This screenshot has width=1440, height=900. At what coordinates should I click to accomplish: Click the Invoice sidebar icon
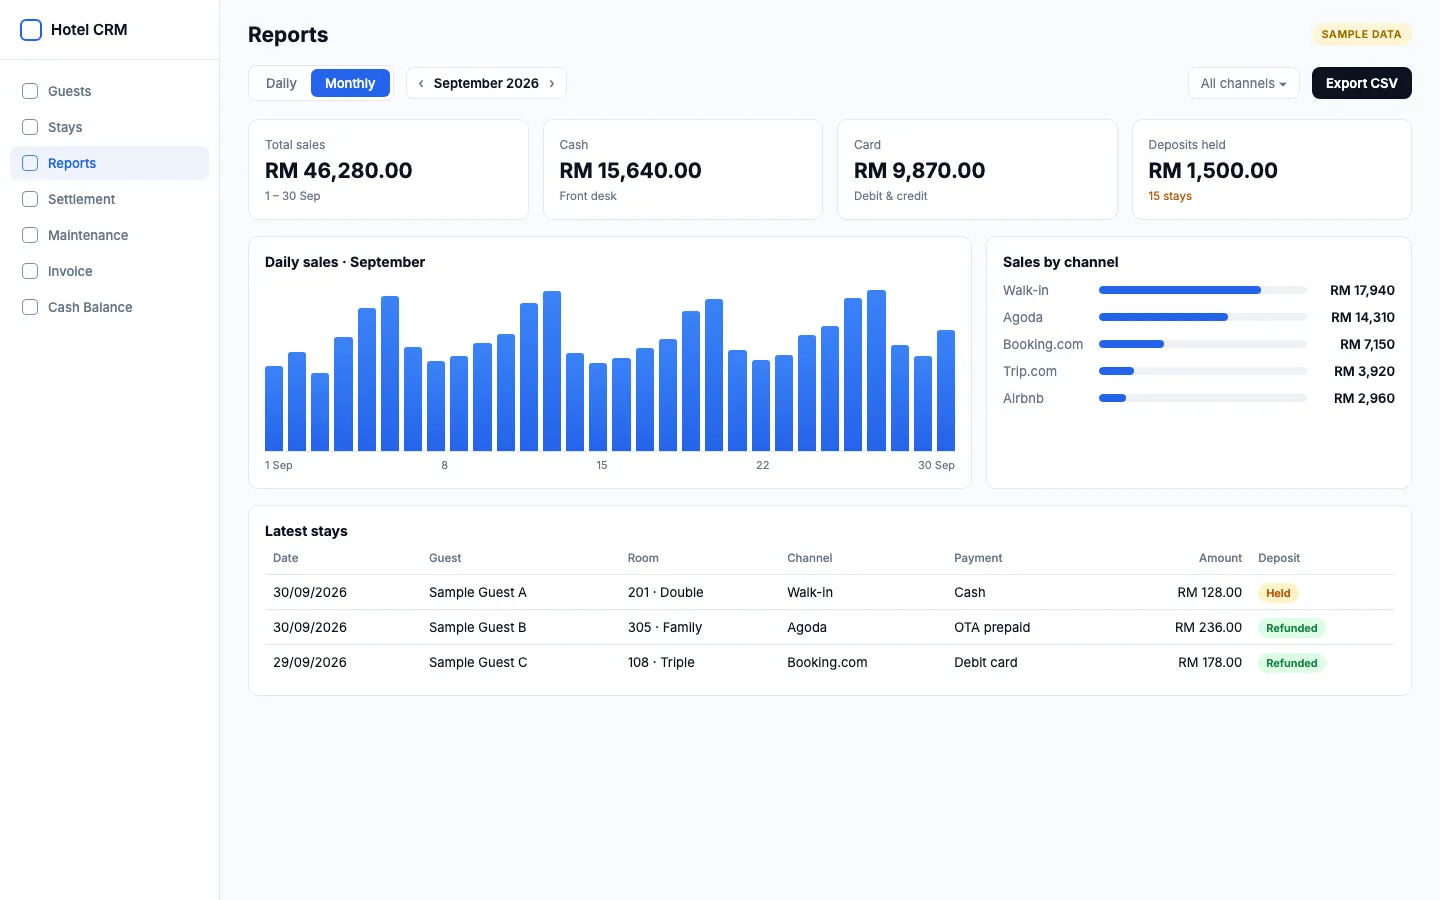click(x=30, y=271)
